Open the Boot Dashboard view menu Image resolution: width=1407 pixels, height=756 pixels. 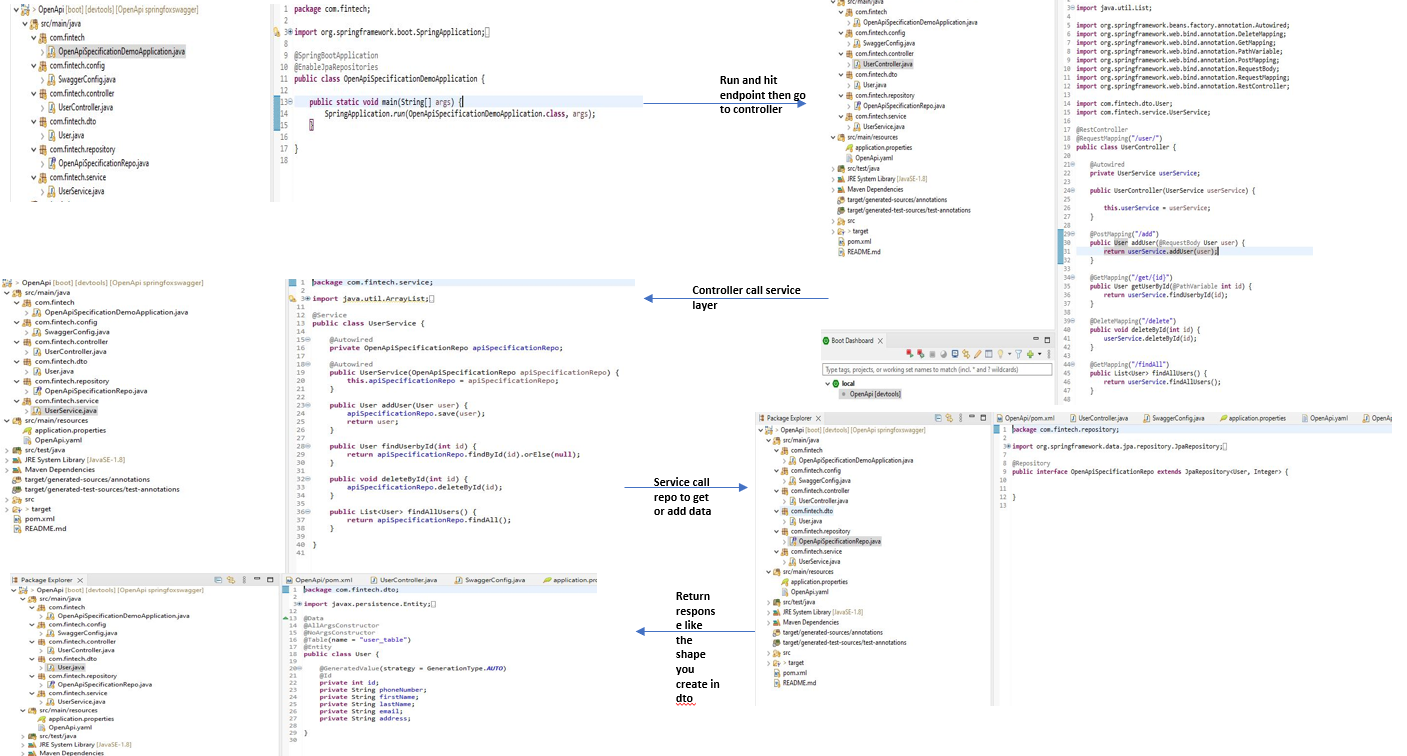[1050, 354]
